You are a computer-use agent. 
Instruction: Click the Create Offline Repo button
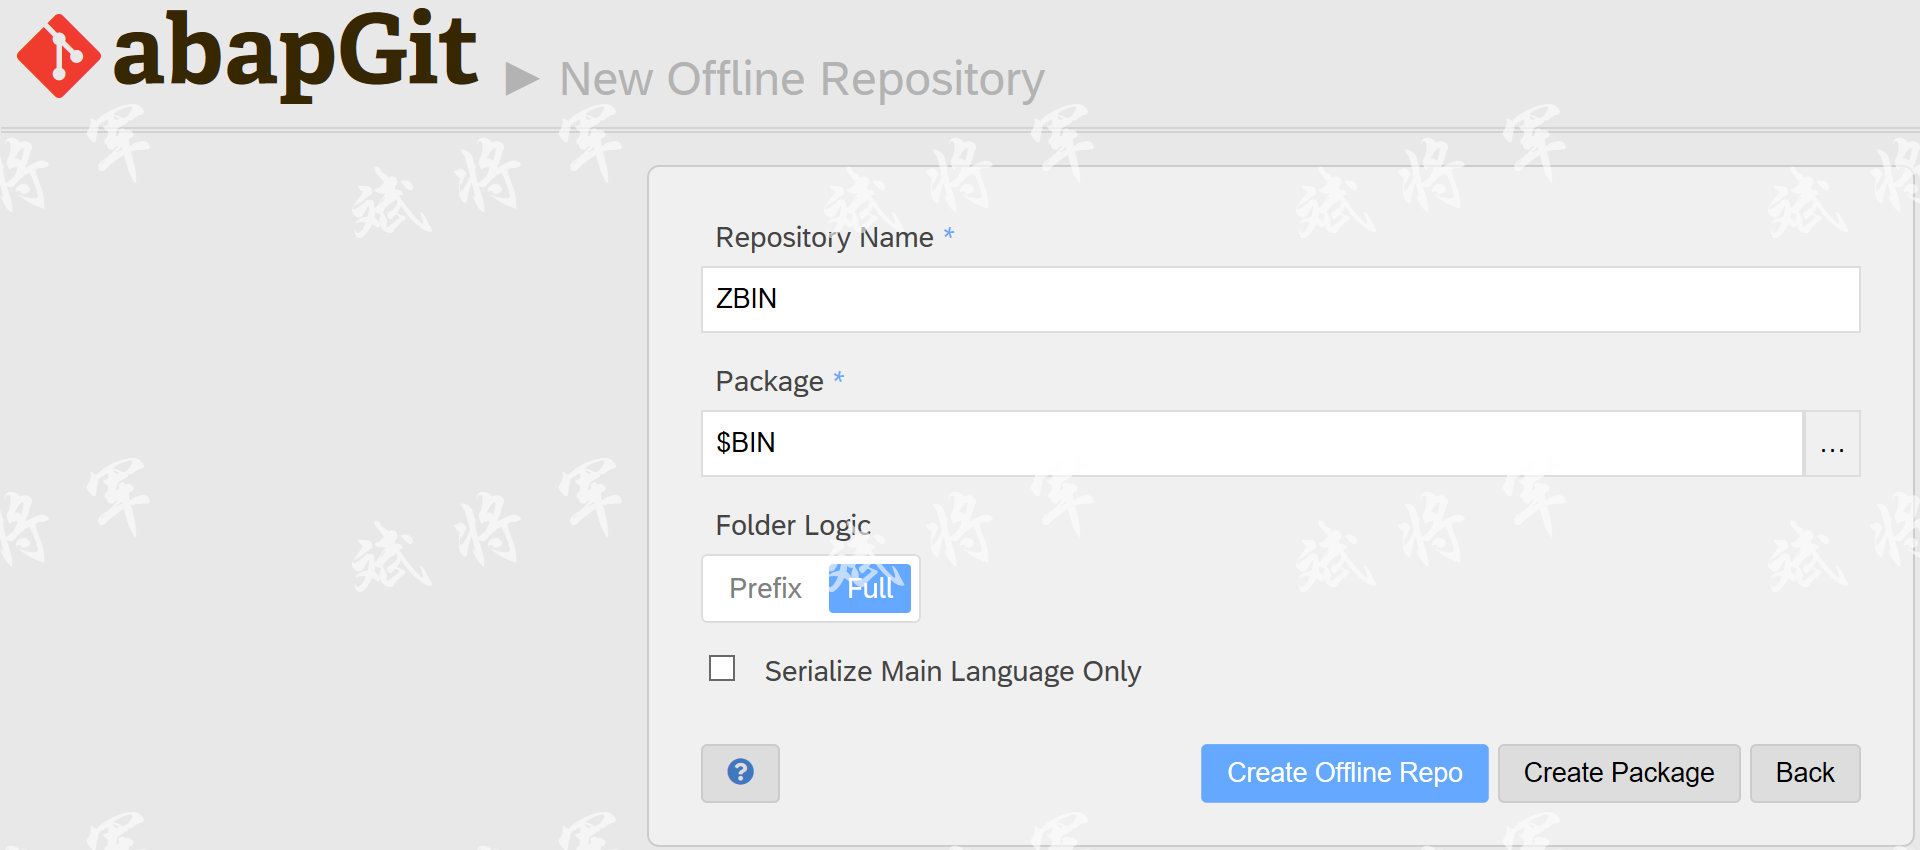pyautogui.click(x=1344, y=773)
